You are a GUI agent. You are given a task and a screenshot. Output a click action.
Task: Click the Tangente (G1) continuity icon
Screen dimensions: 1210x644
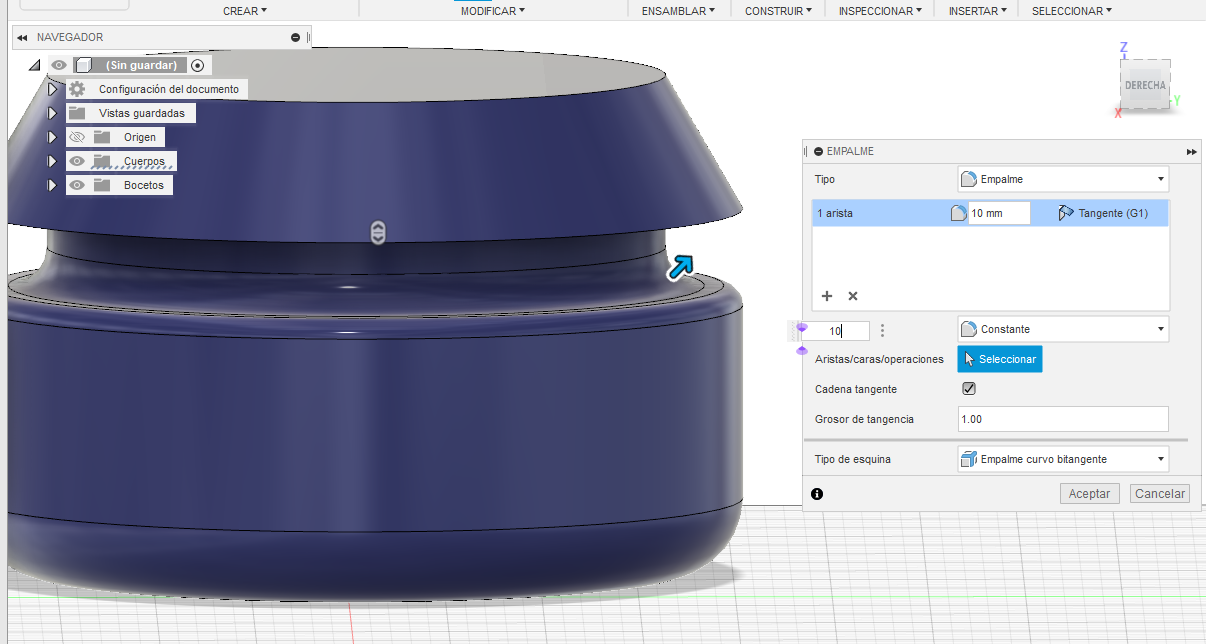(1066, 213)
